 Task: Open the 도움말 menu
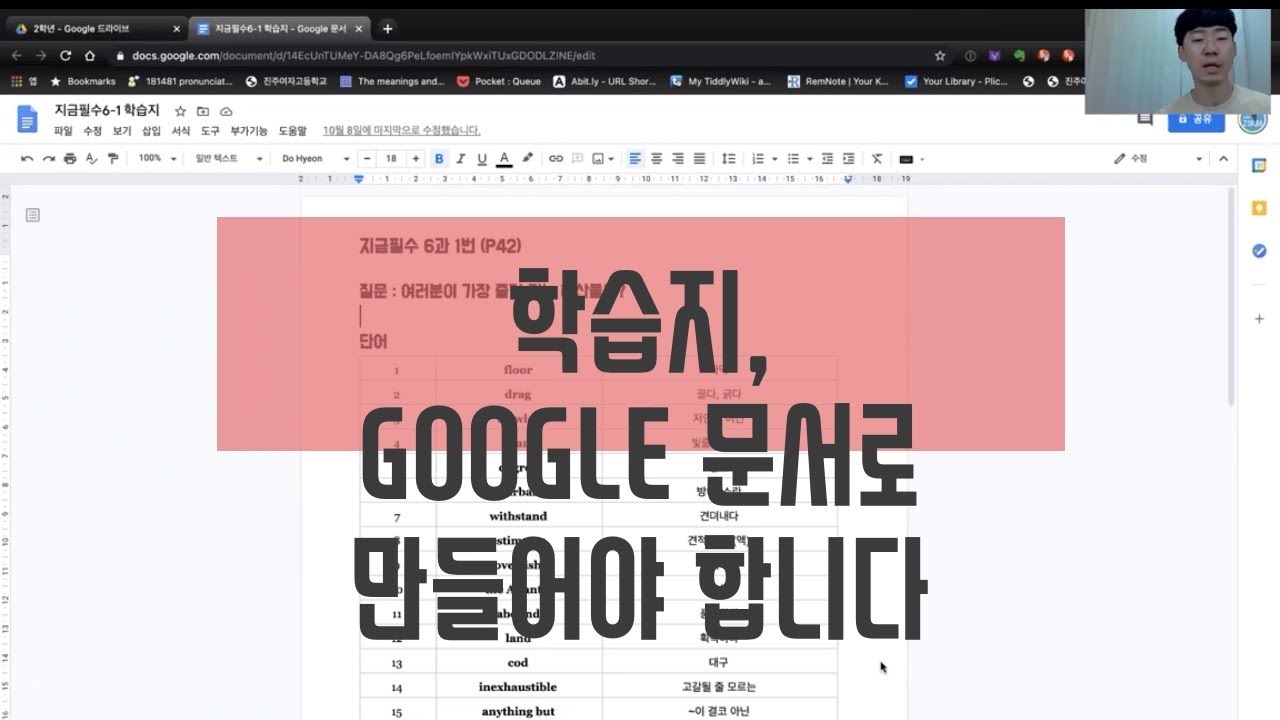(x=292, y=130)
